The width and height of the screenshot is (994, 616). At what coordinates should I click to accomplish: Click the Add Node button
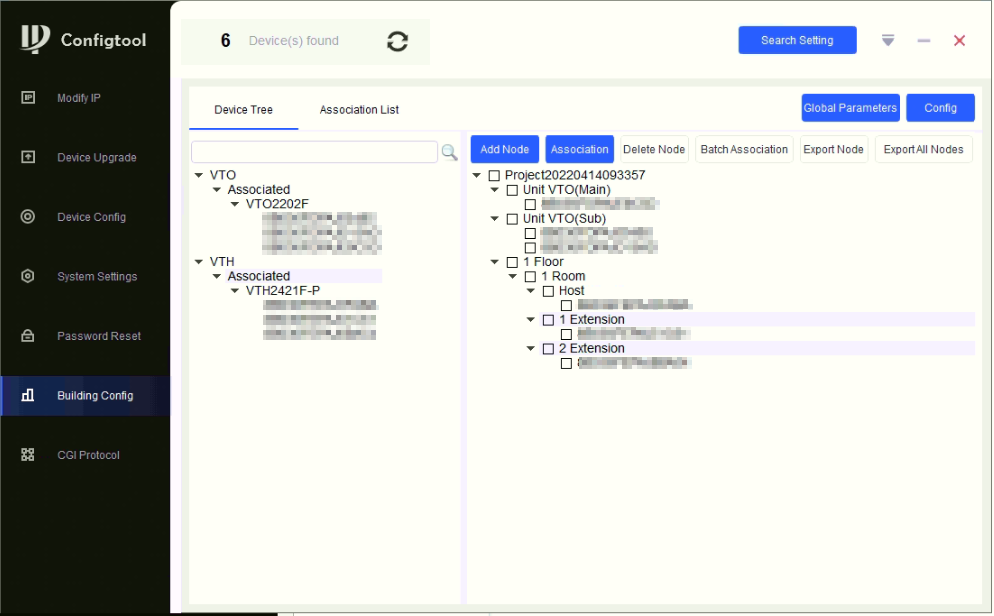coord(504,150)
